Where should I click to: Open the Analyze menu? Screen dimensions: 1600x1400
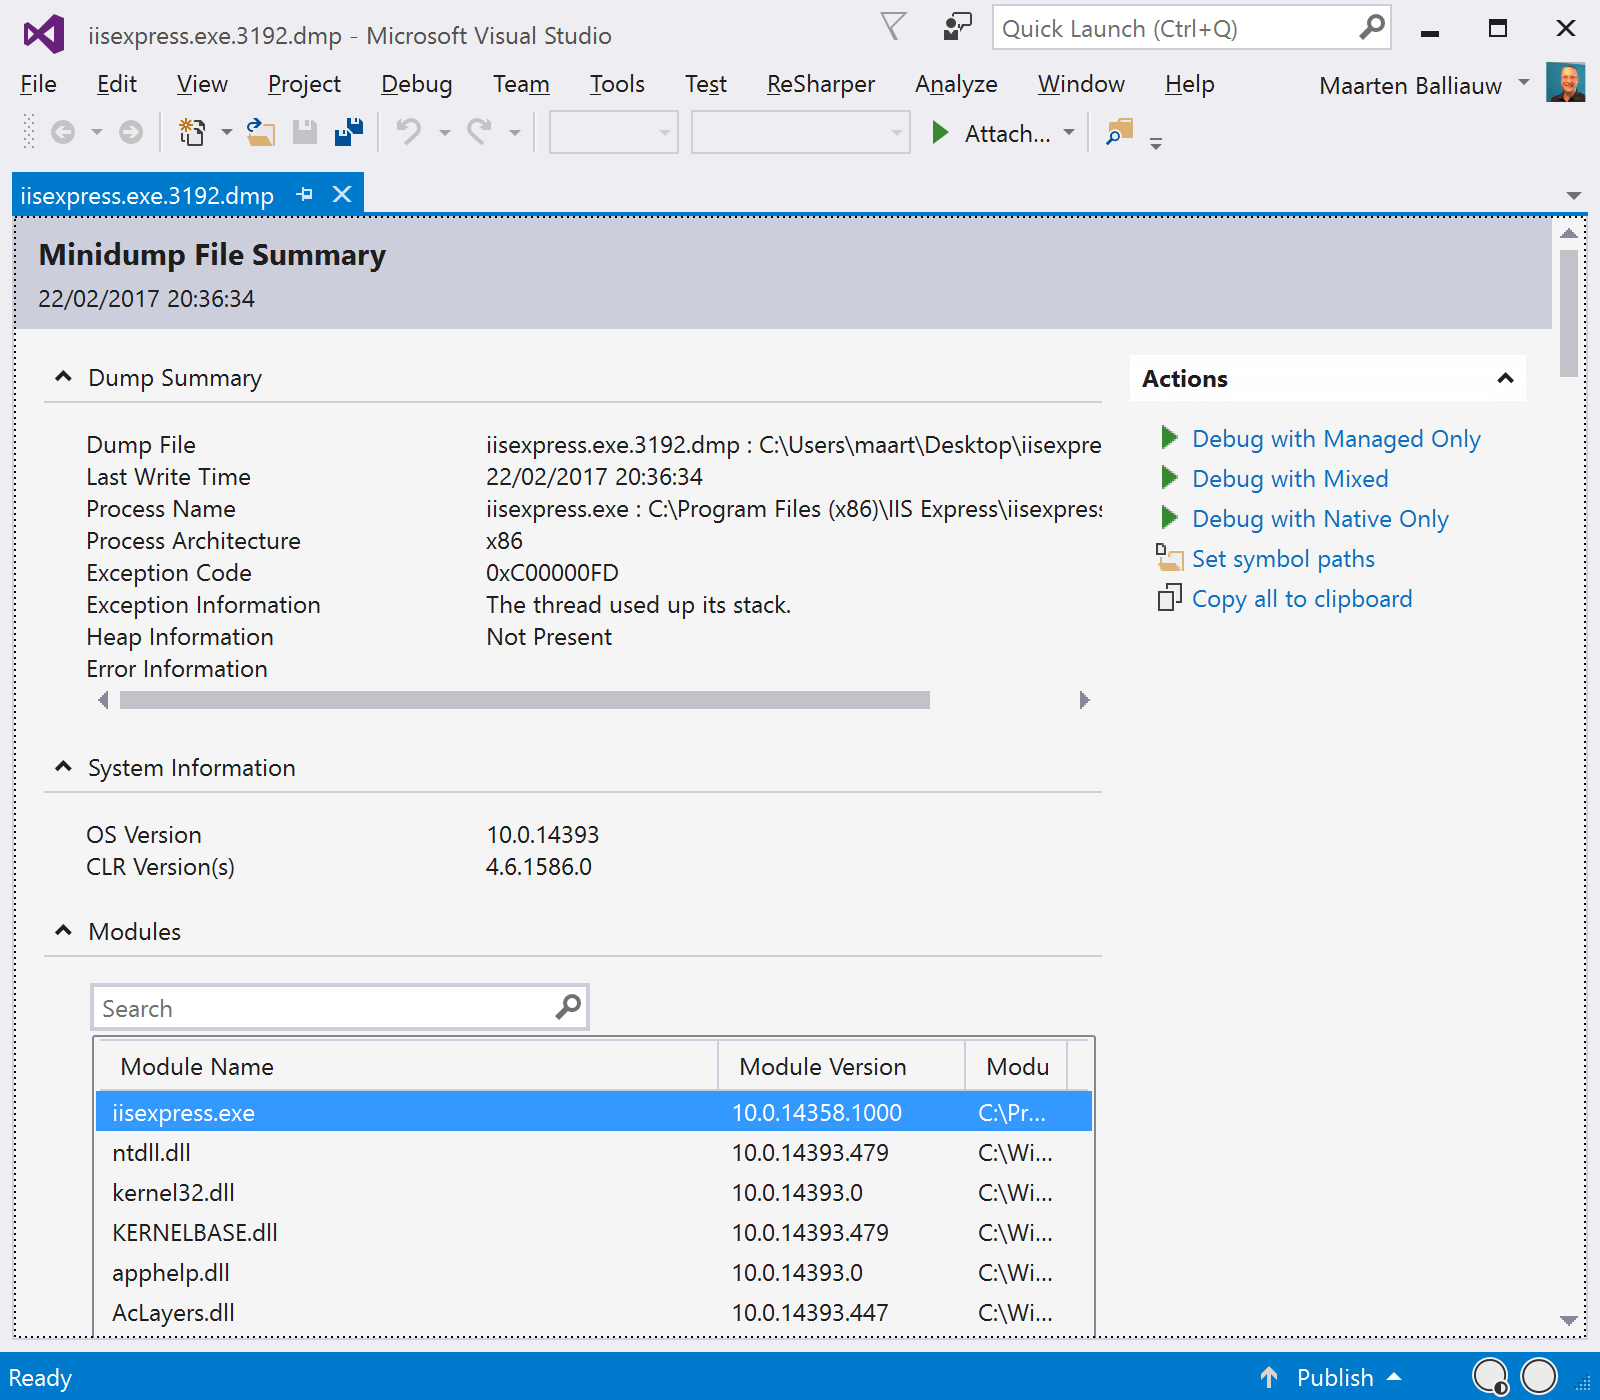click(x=956, y=84)
